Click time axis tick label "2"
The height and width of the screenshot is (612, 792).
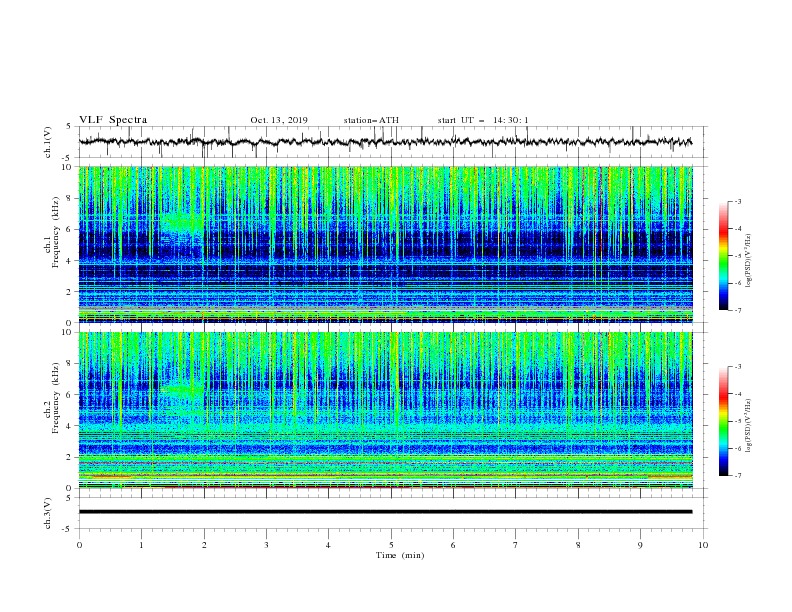point(204,545)
